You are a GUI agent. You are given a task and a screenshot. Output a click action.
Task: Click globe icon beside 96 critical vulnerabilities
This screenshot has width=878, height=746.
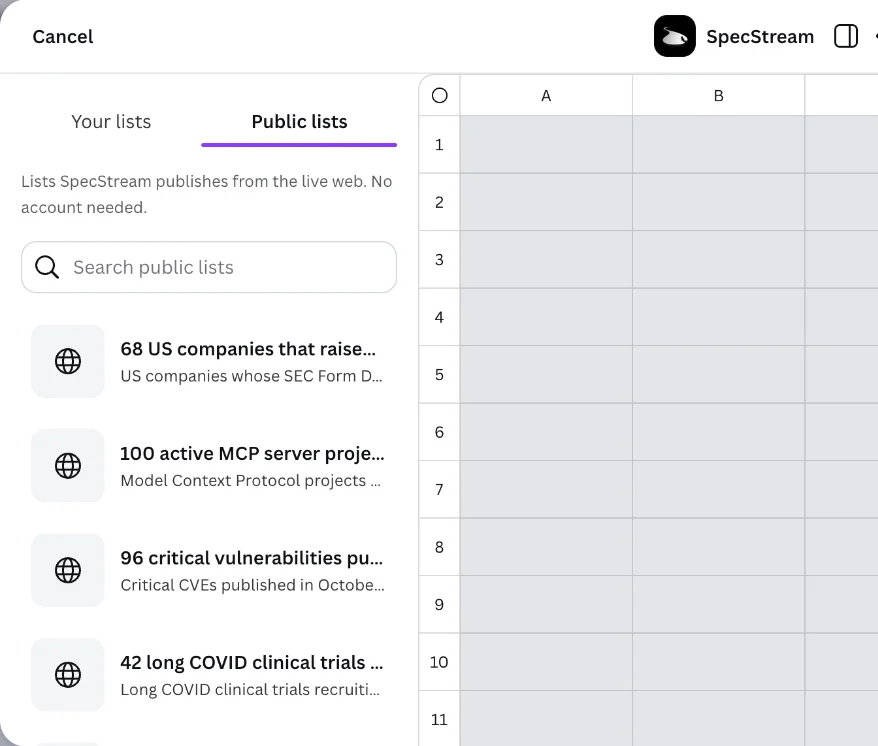(68, 570)
